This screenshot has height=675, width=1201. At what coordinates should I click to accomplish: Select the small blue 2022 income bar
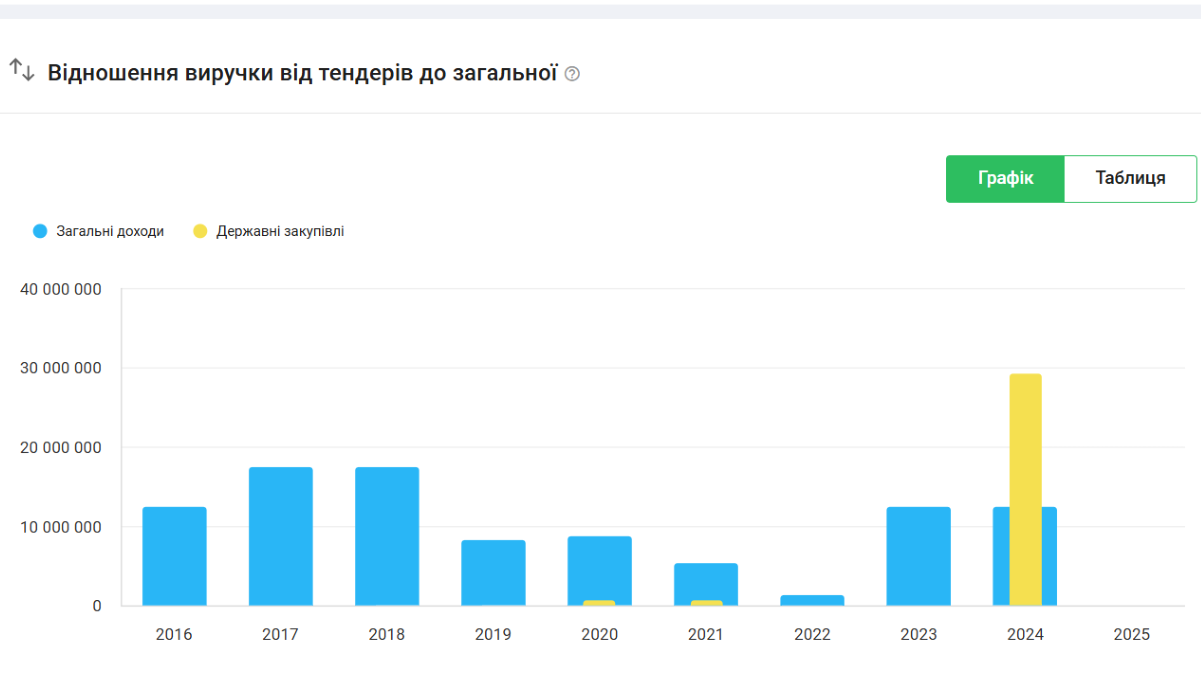(812, 600)
